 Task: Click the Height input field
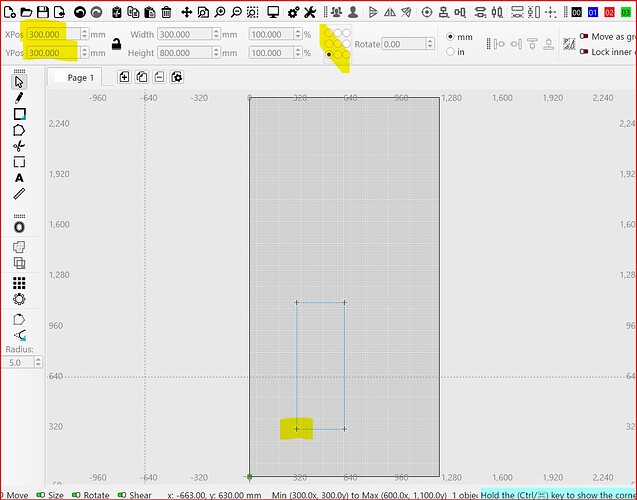(185, 53)
